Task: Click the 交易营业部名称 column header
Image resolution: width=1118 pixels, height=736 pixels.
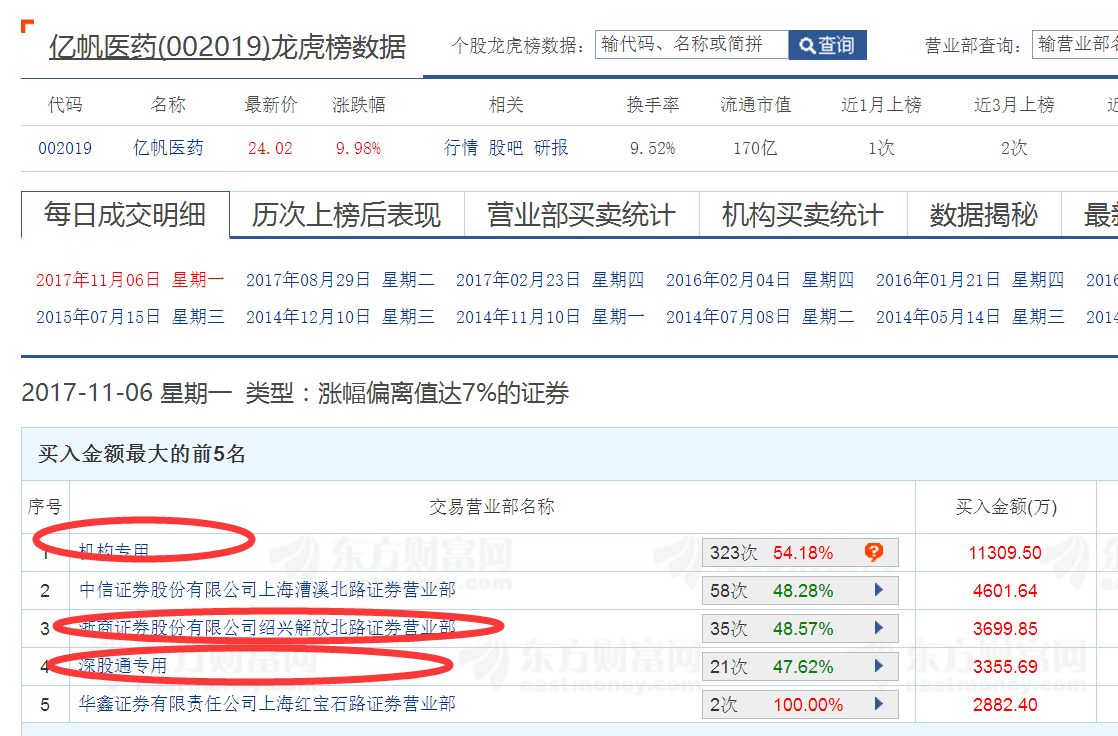Action: [492, 507]
